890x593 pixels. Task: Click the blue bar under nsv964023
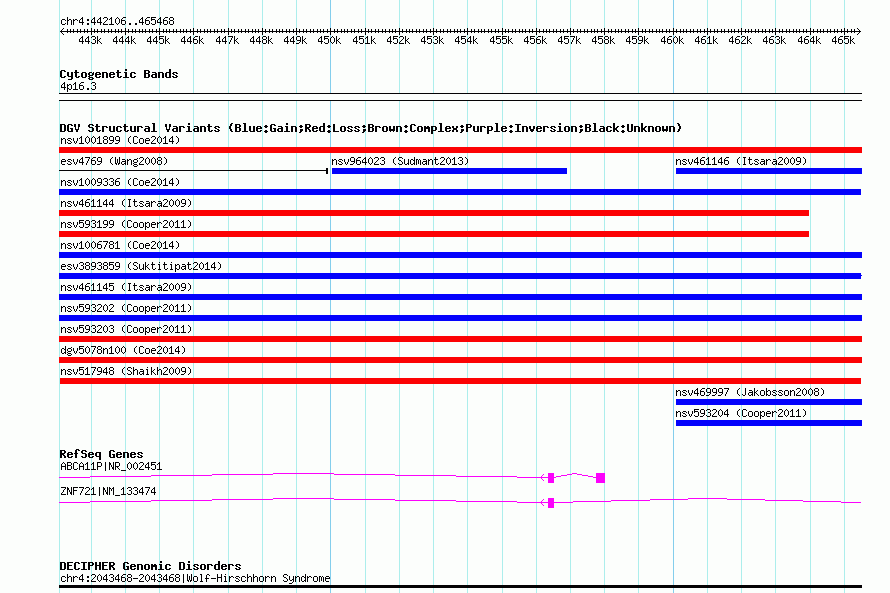(449, 171)
